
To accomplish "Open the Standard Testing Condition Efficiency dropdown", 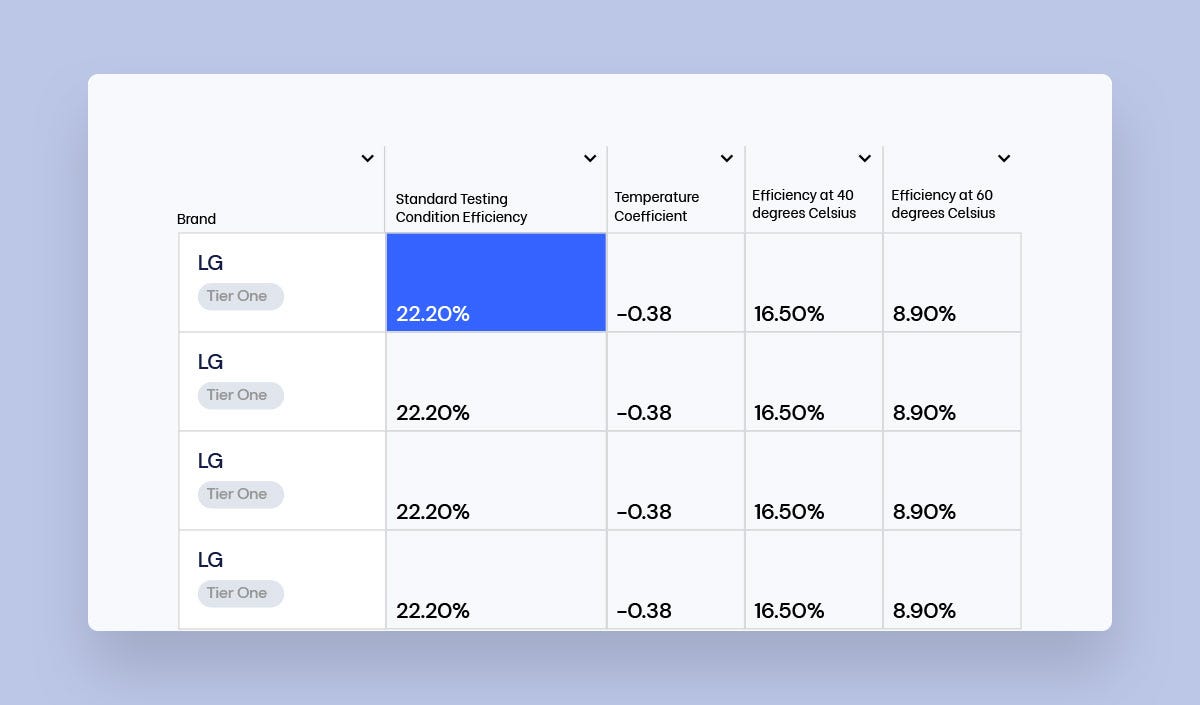I will tap(590, 158).
